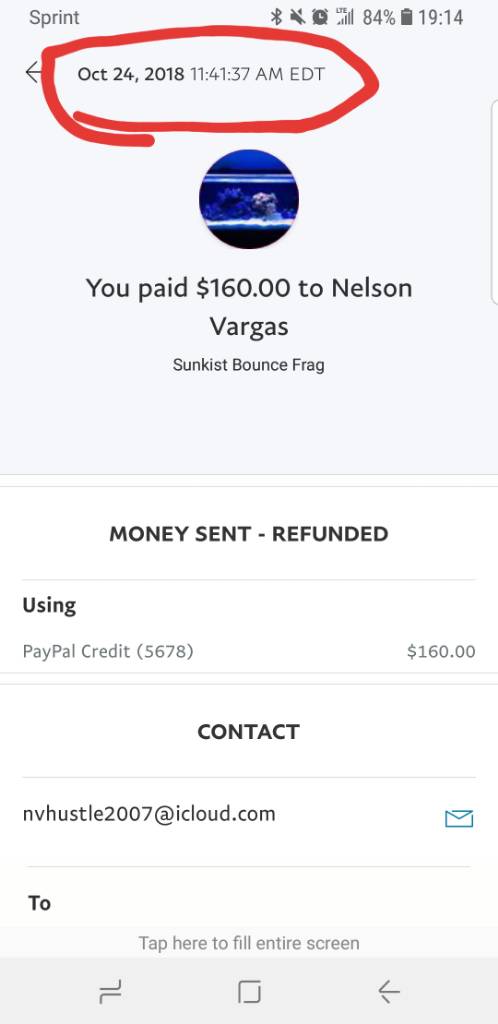Tap the alarm clock status icon
Viewport: 498px width, 1024px height.
[x=320, y=18]
